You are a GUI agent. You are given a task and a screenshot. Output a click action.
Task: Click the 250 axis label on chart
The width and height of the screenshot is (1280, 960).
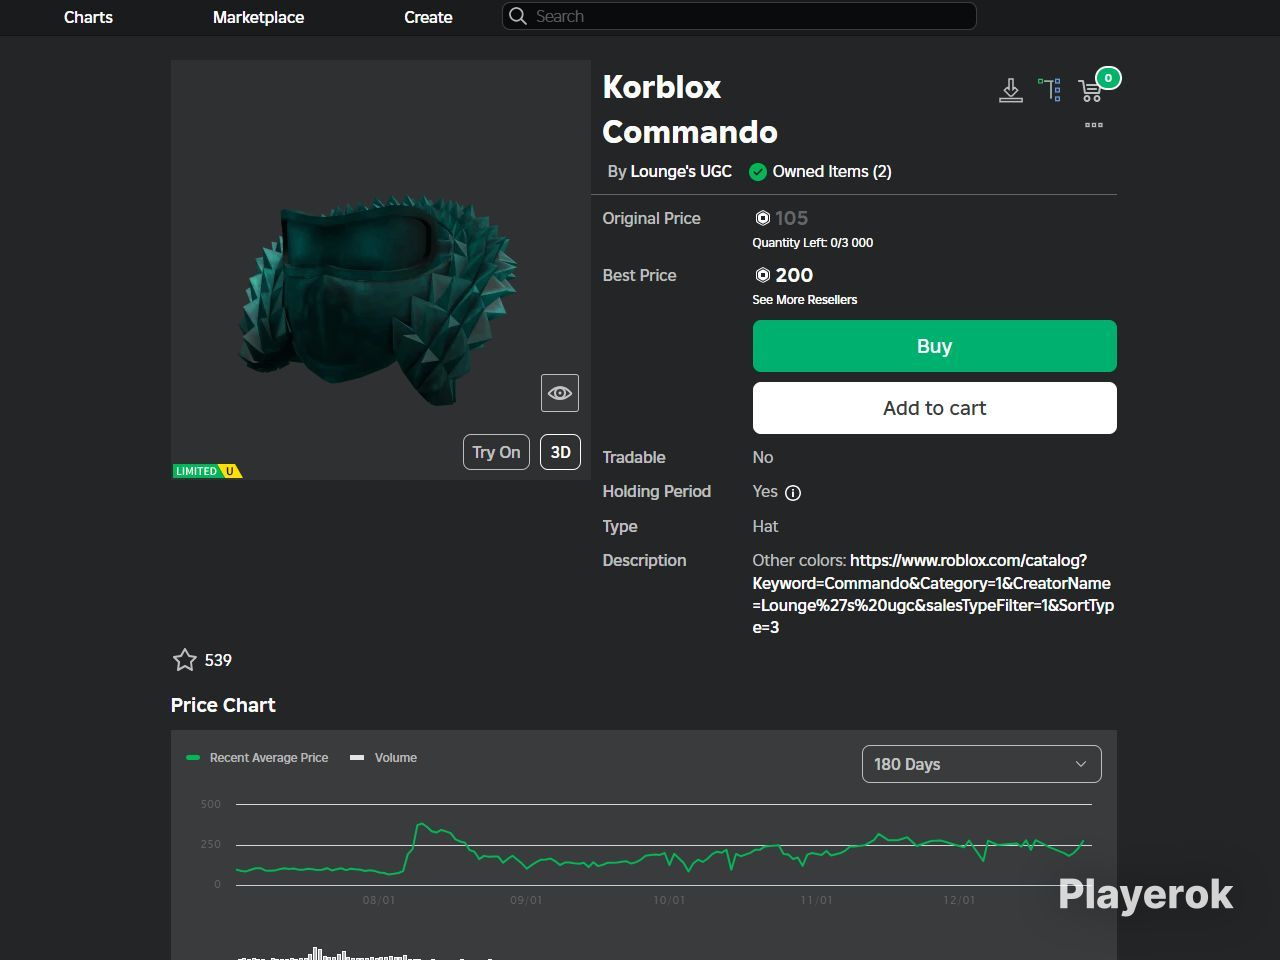click(x=211, y=844)
